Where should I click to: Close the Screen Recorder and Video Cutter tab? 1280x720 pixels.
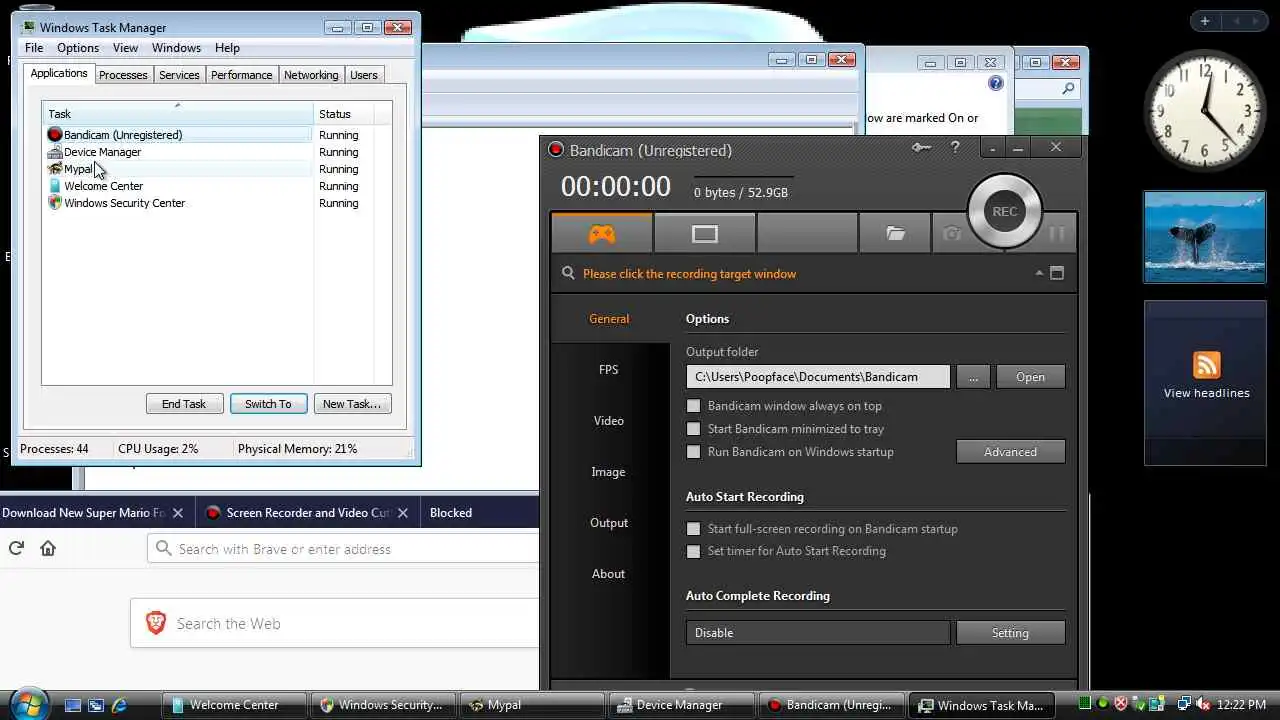(x=402, y=513)
